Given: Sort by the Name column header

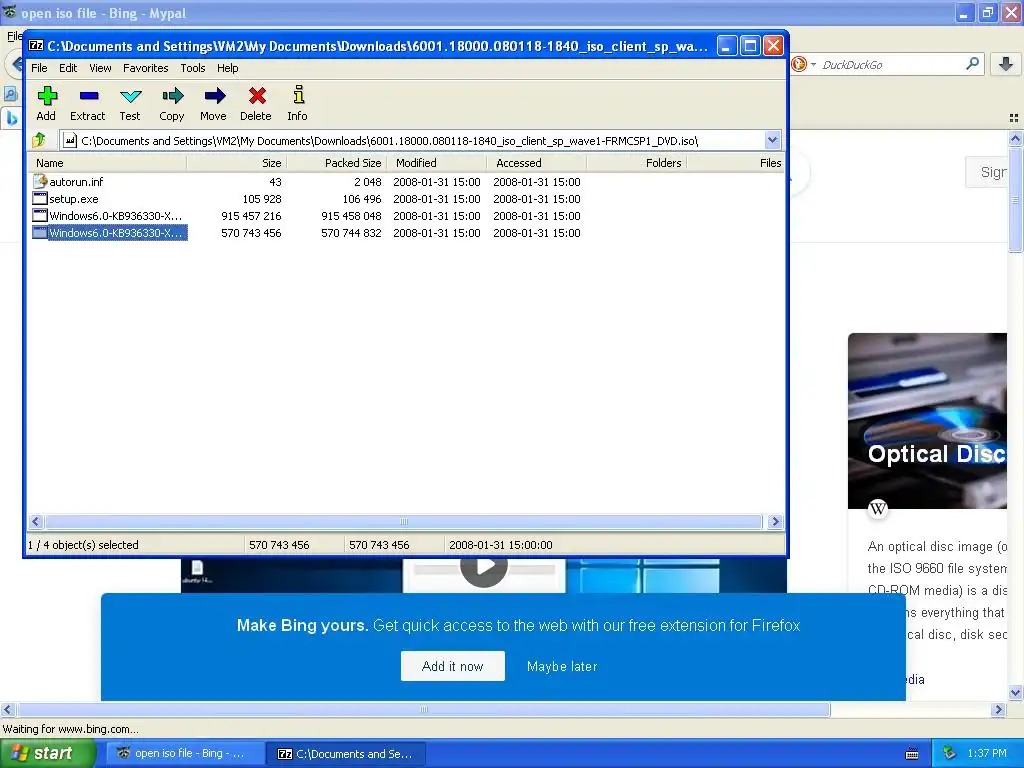Looking at the screenshot, I should (107, 163).
